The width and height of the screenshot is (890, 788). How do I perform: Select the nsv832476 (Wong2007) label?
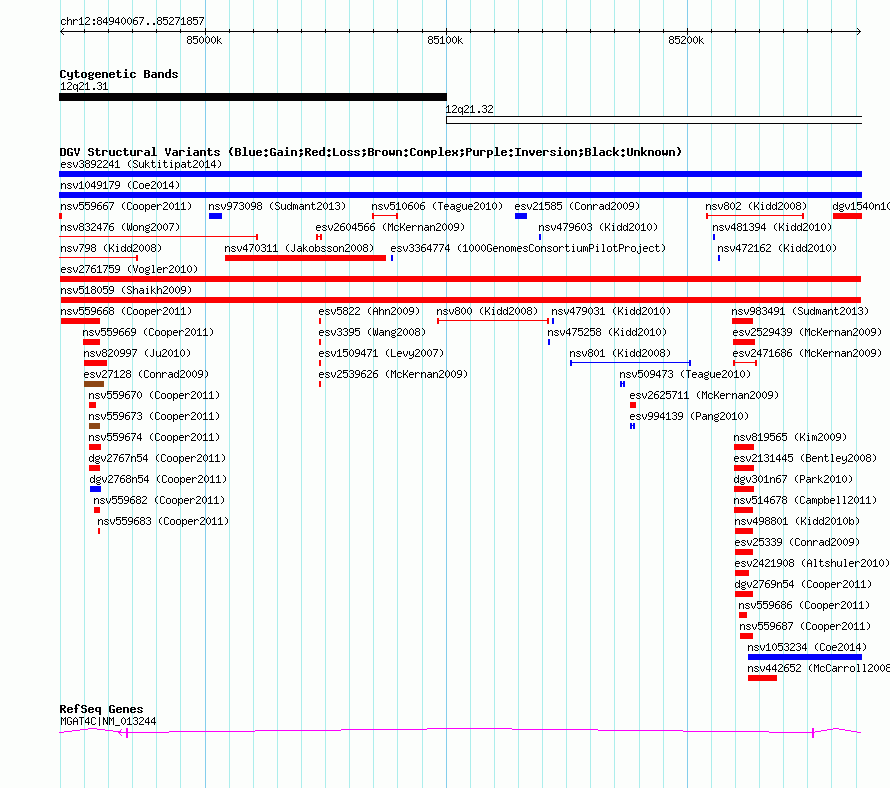[120, 227]
